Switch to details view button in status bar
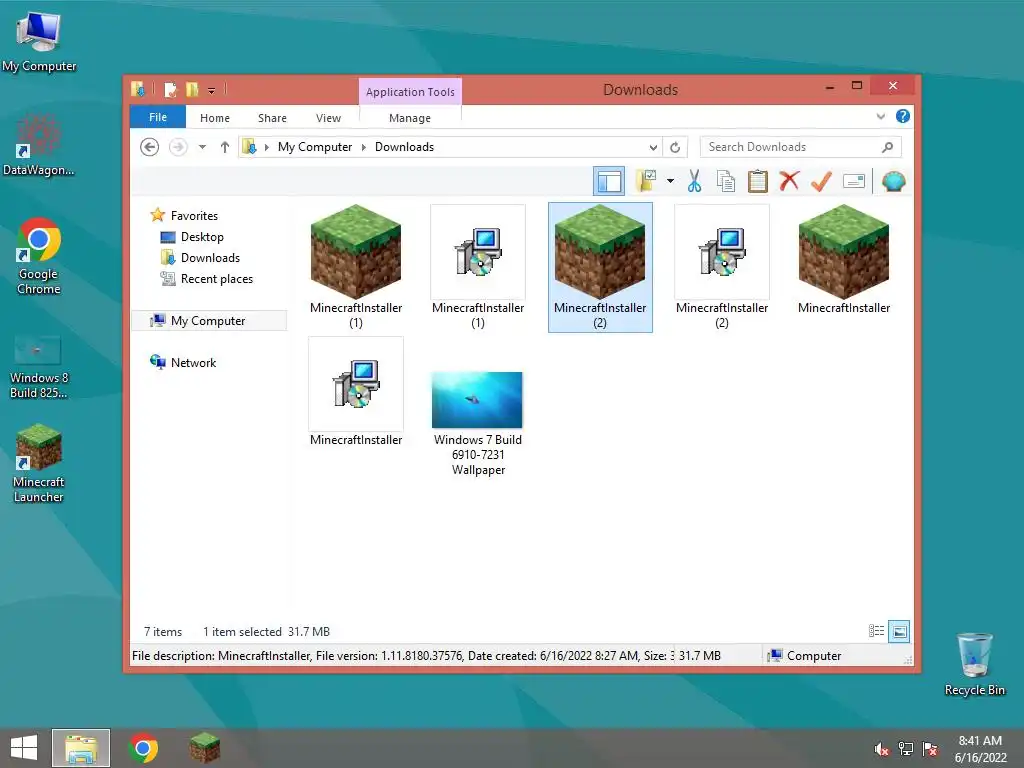This screenshot has width=1024, height=768. [876, 631]
